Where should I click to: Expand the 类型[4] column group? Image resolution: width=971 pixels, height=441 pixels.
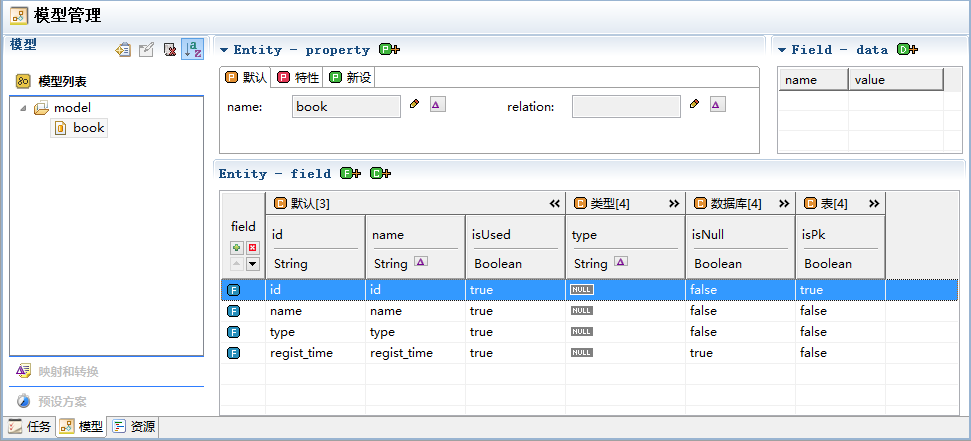click(674, 204)
